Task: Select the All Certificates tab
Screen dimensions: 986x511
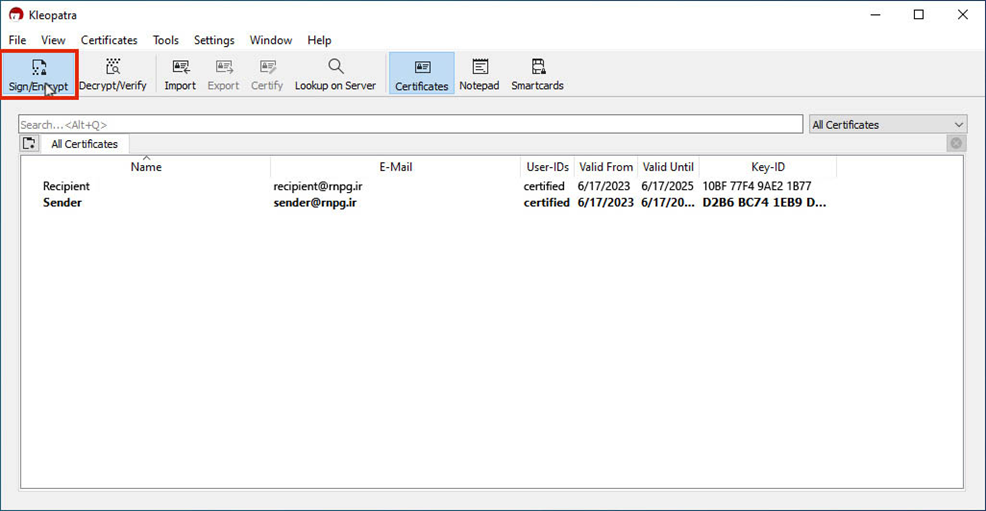Action: [x=84, y=144]
